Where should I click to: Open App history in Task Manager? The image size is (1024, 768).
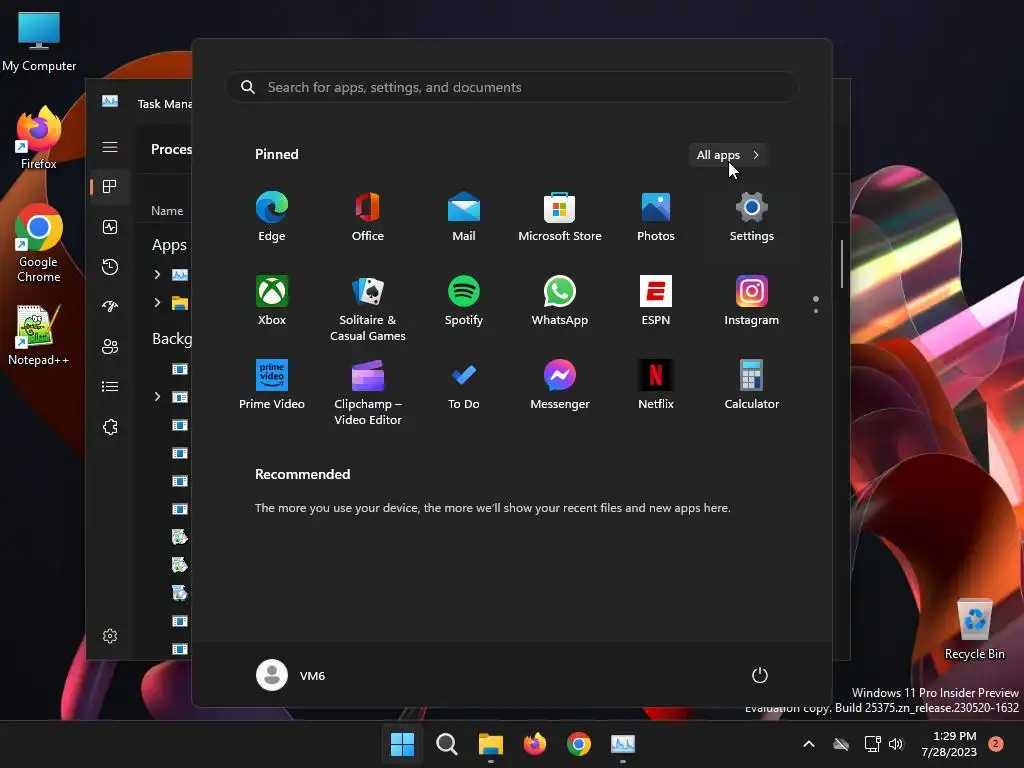[x=110, y=266]
